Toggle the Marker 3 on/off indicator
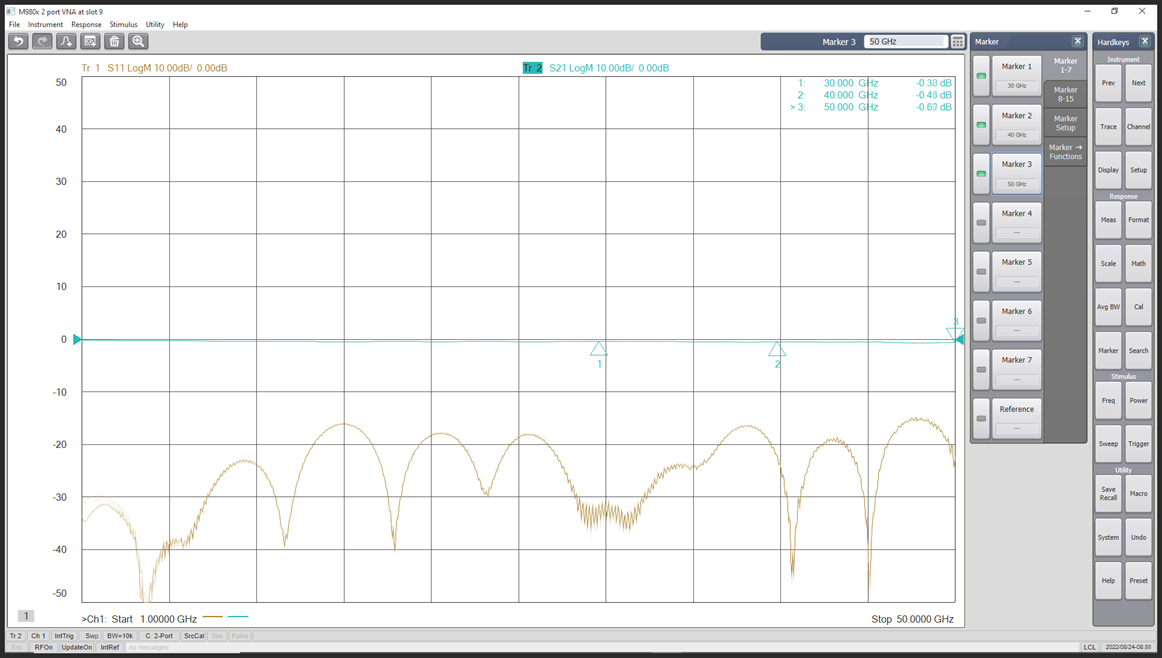 tap(981, 174)
